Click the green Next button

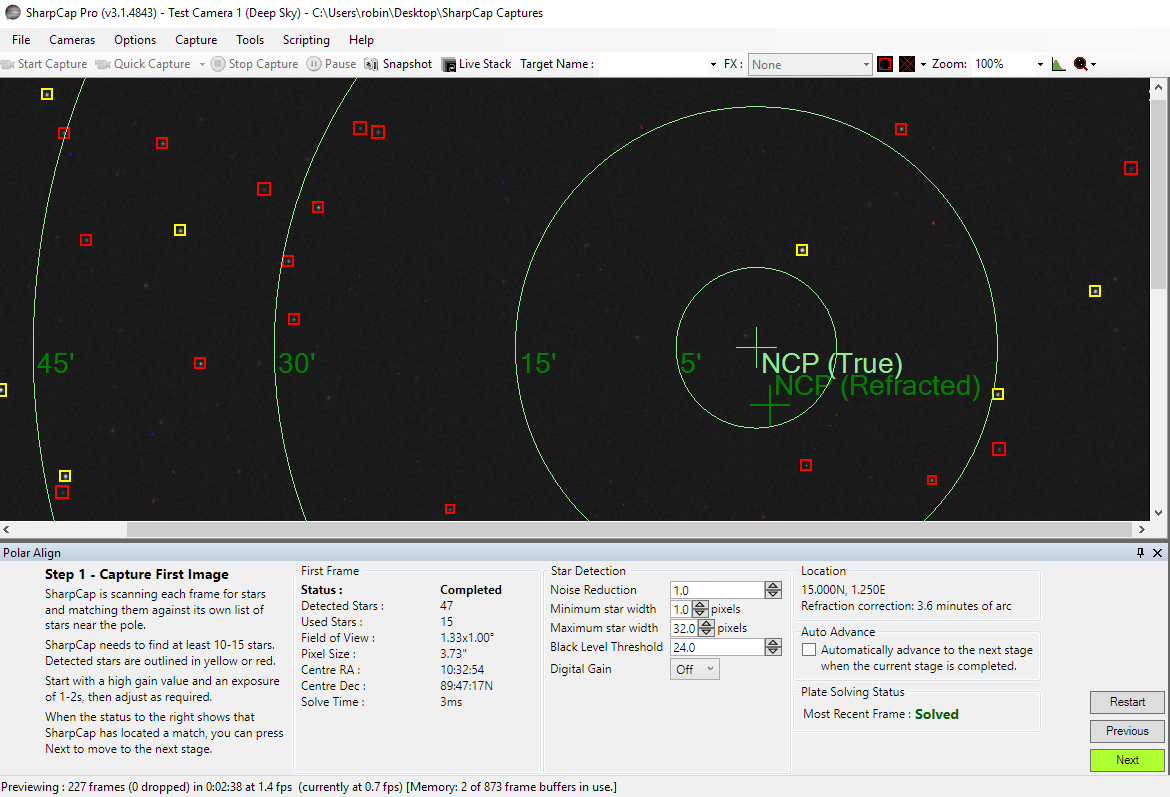[x=1127, y=760]
